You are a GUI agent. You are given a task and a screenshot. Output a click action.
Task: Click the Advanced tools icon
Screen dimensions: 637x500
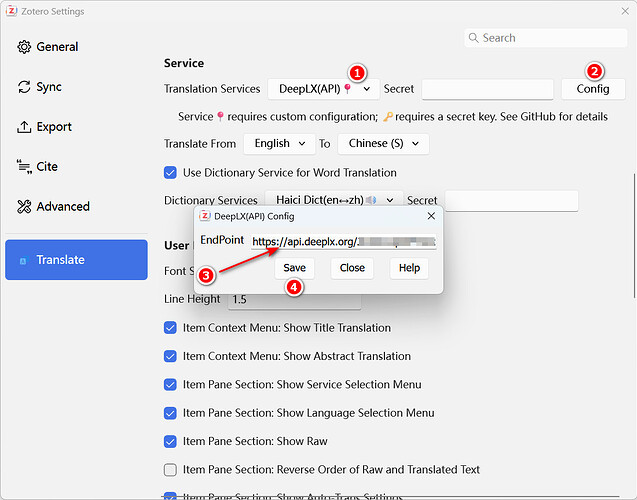tap(25, 207)
